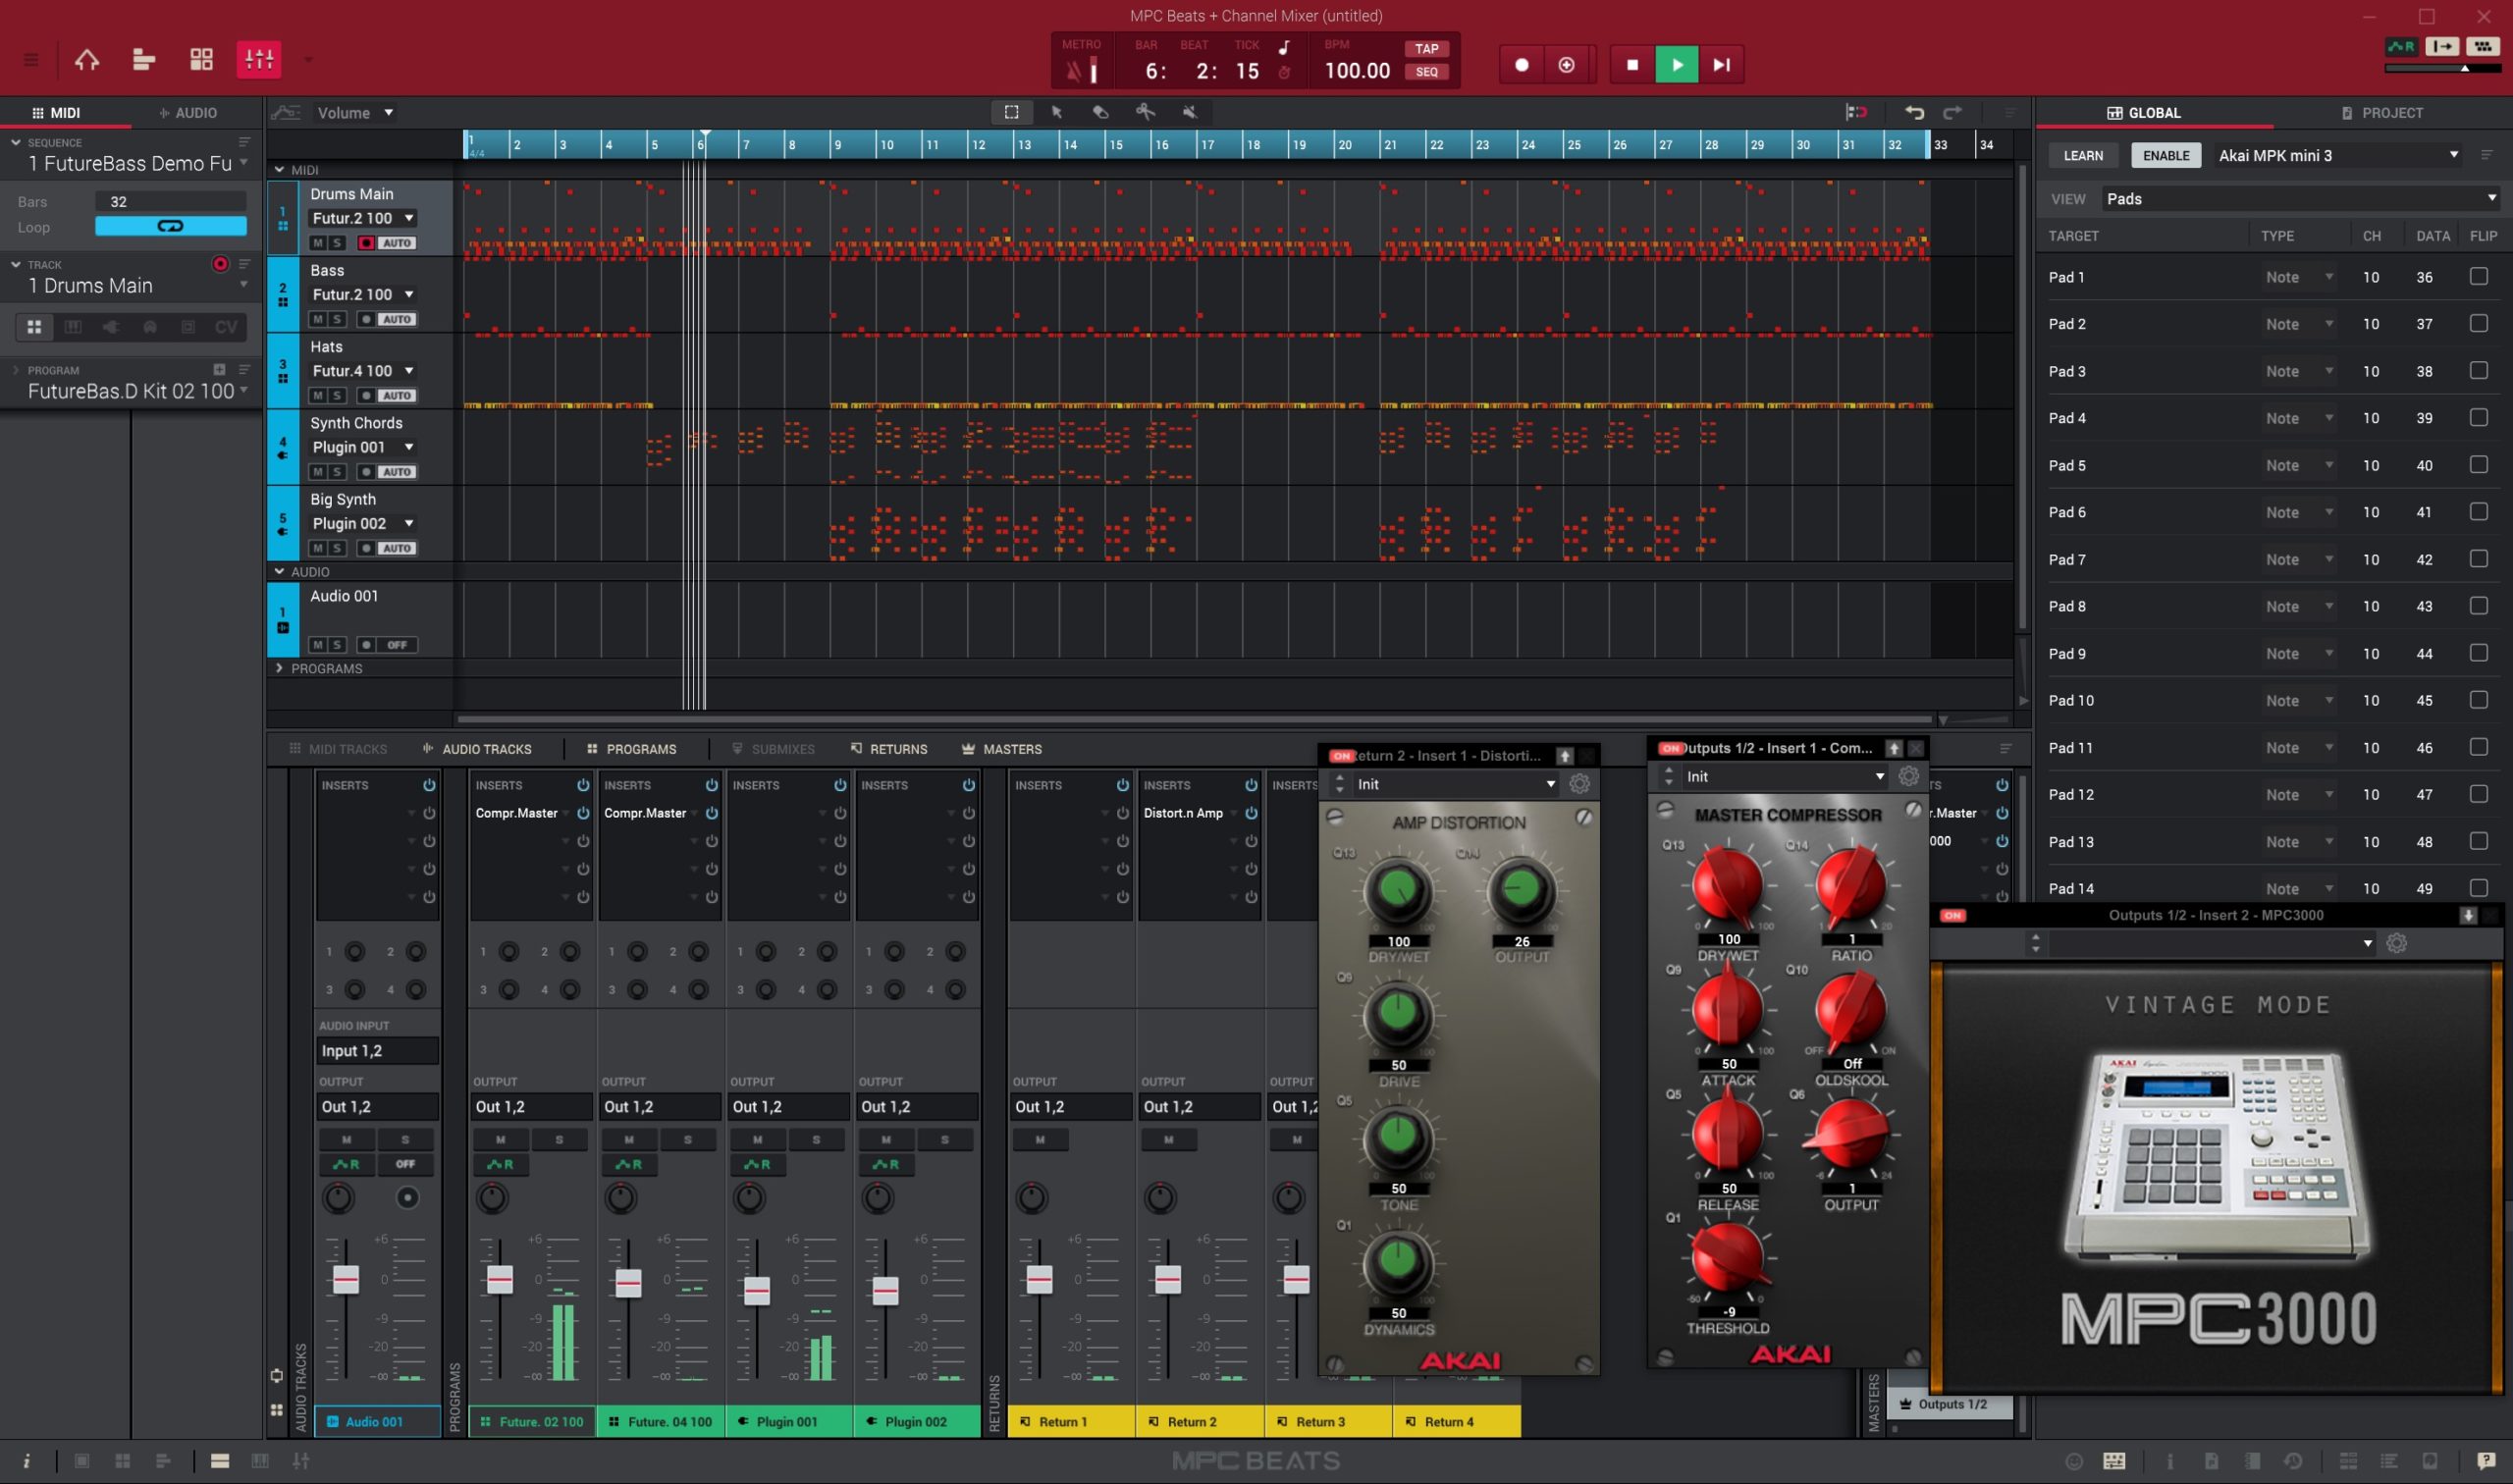2513x1484 pixels.
Task: Switch to the AUDIO tab
Action: (x=190, y=112)
